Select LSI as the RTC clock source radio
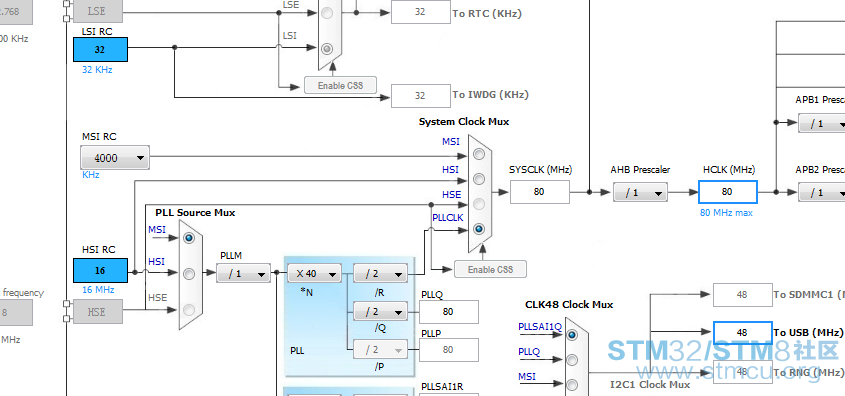845x396 pixels. (x=327, y=49)
